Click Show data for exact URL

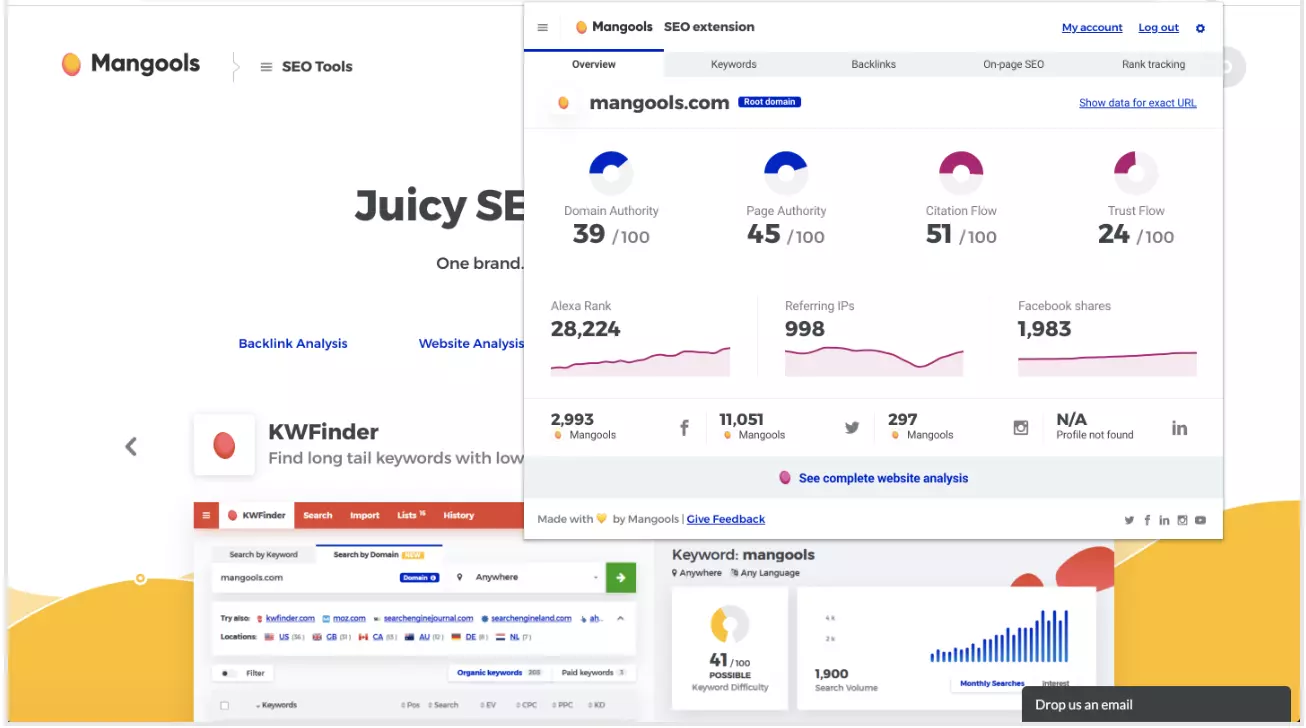point(1138,103)
